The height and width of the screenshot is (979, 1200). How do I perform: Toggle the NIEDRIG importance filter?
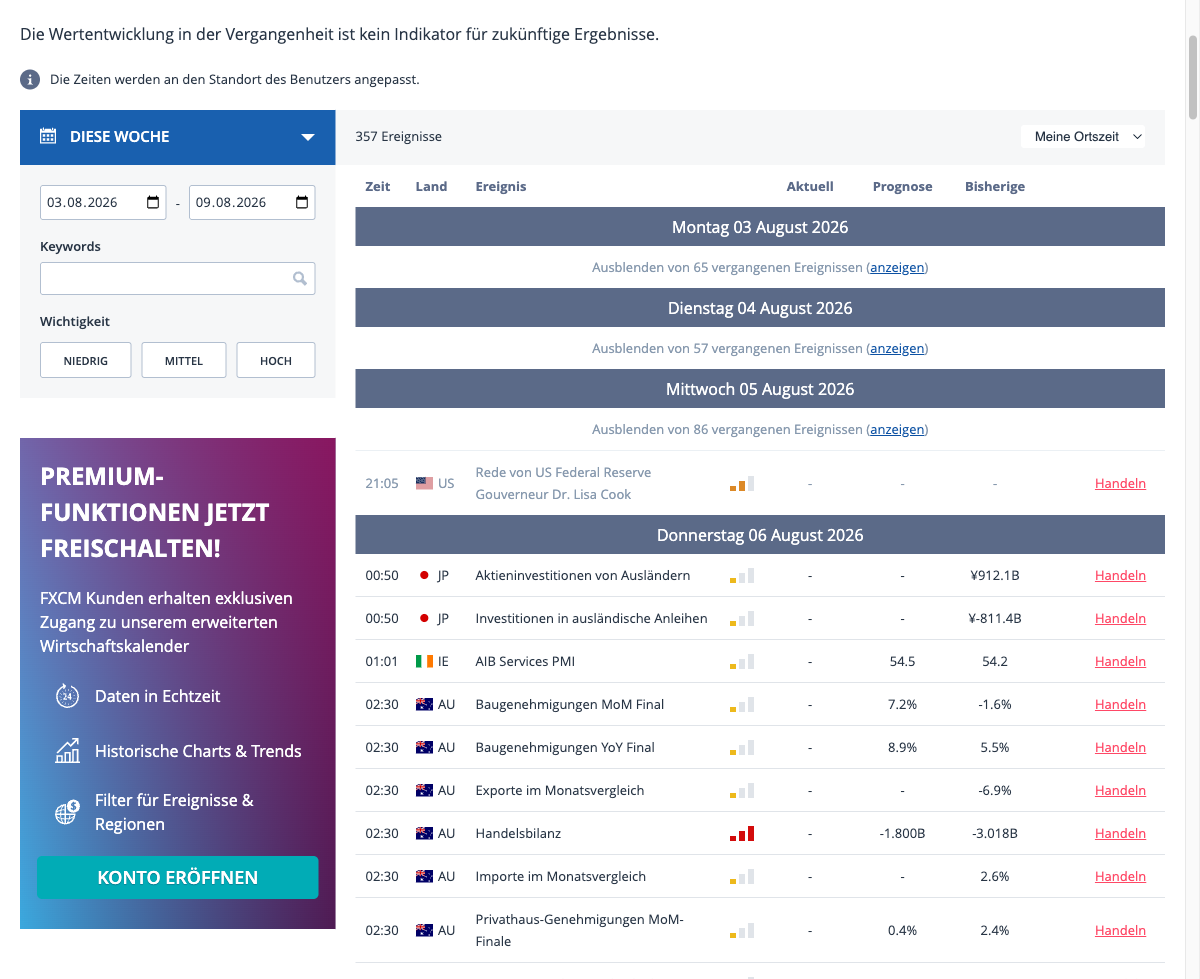[x=86, y=361]
